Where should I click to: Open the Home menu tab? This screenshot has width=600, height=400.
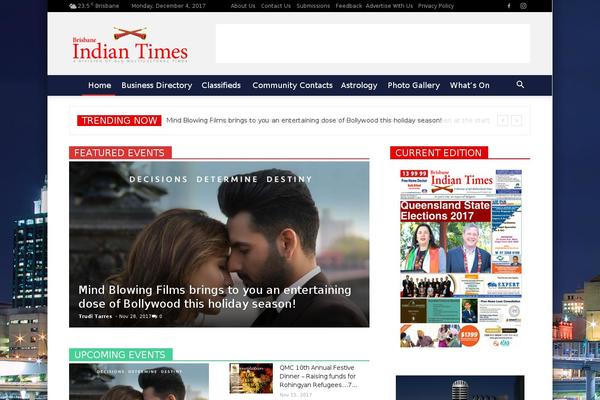pos(99,85)
